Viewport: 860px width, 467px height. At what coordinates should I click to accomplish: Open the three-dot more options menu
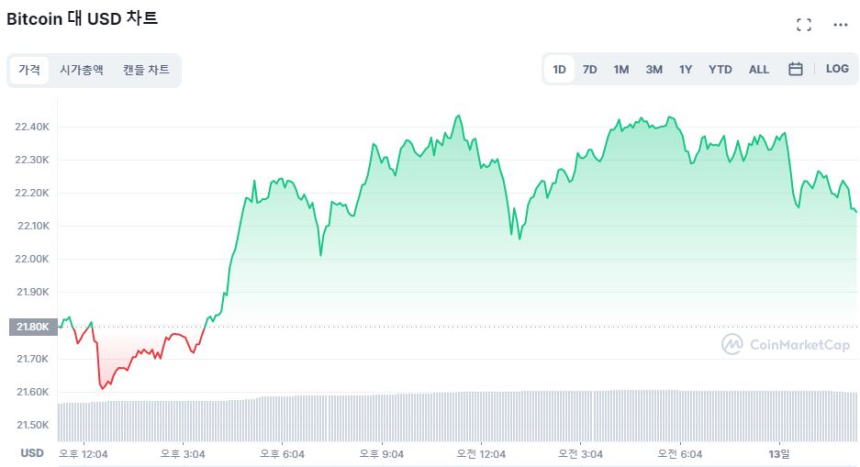840,24
